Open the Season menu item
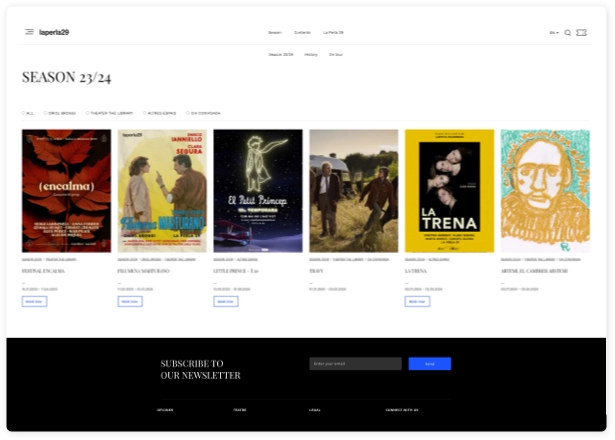Screen dimensions: 615x440 point(274,33)
